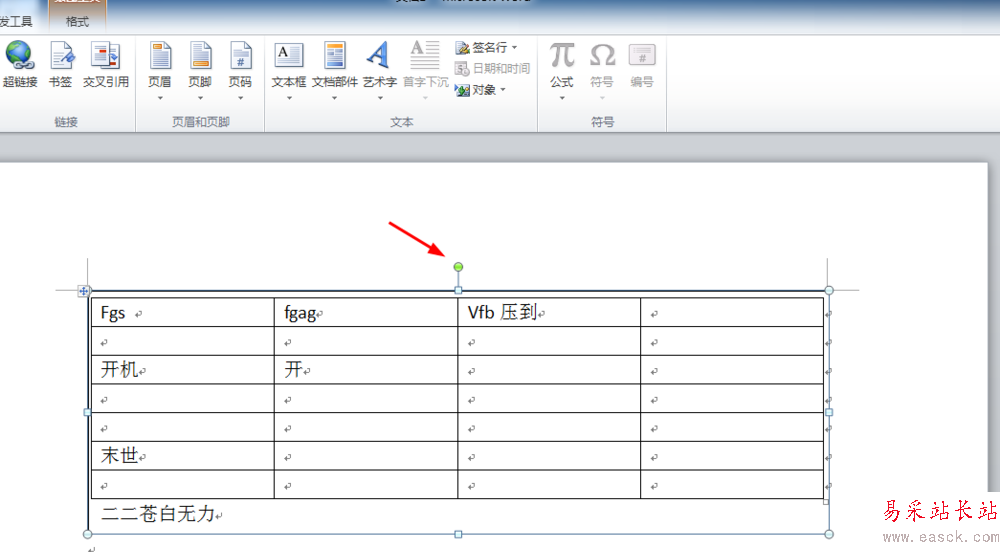Click the bottom-left corner sizing handle
Screen dimensions: 1000x552
[87, 534]
